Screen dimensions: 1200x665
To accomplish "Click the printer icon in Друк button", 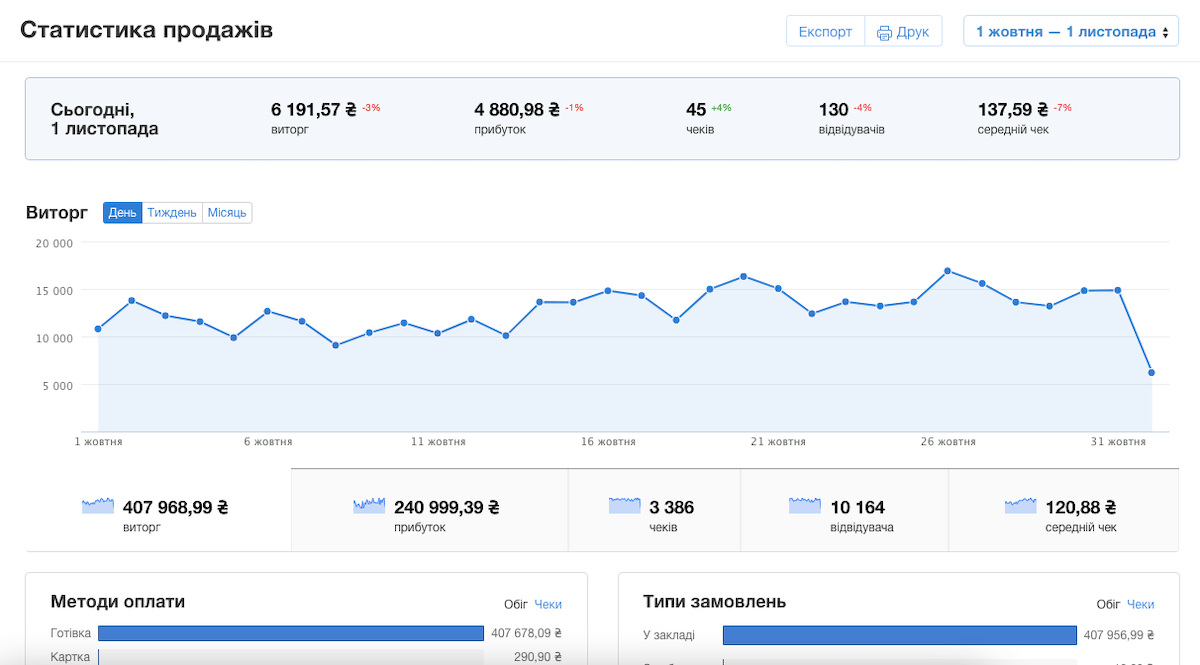I will (x=884, y=32).
